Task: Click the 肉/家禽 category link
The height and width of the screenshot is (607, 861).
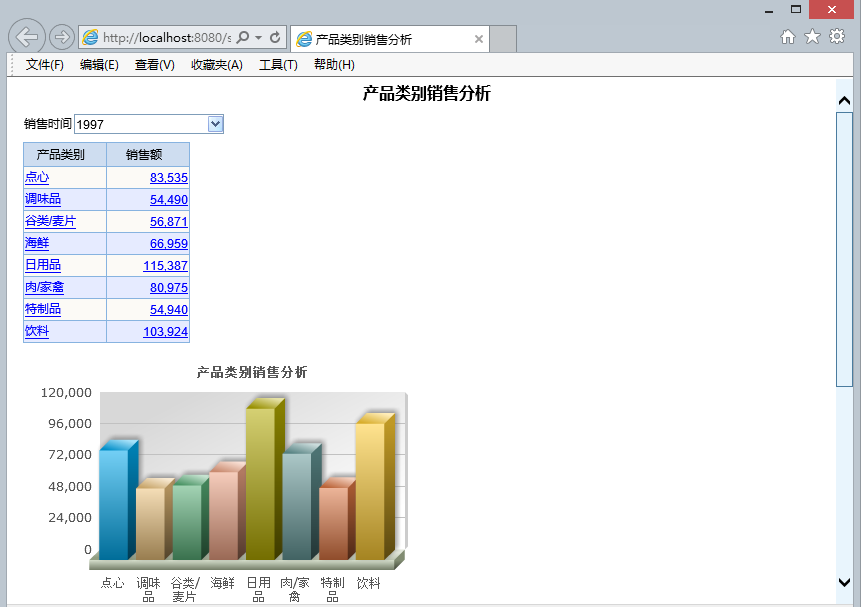Action: click(44, 287)
